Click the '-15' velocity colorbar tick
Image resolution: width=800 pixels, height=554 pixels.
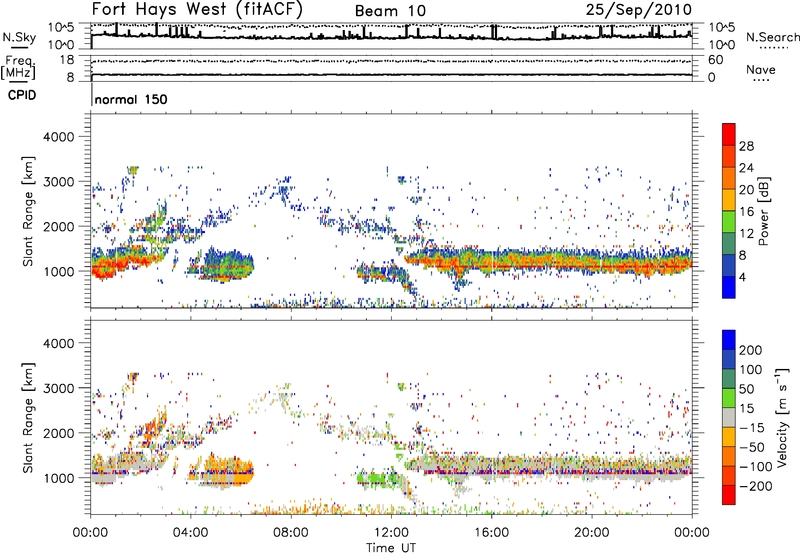[x=751, y=428]
